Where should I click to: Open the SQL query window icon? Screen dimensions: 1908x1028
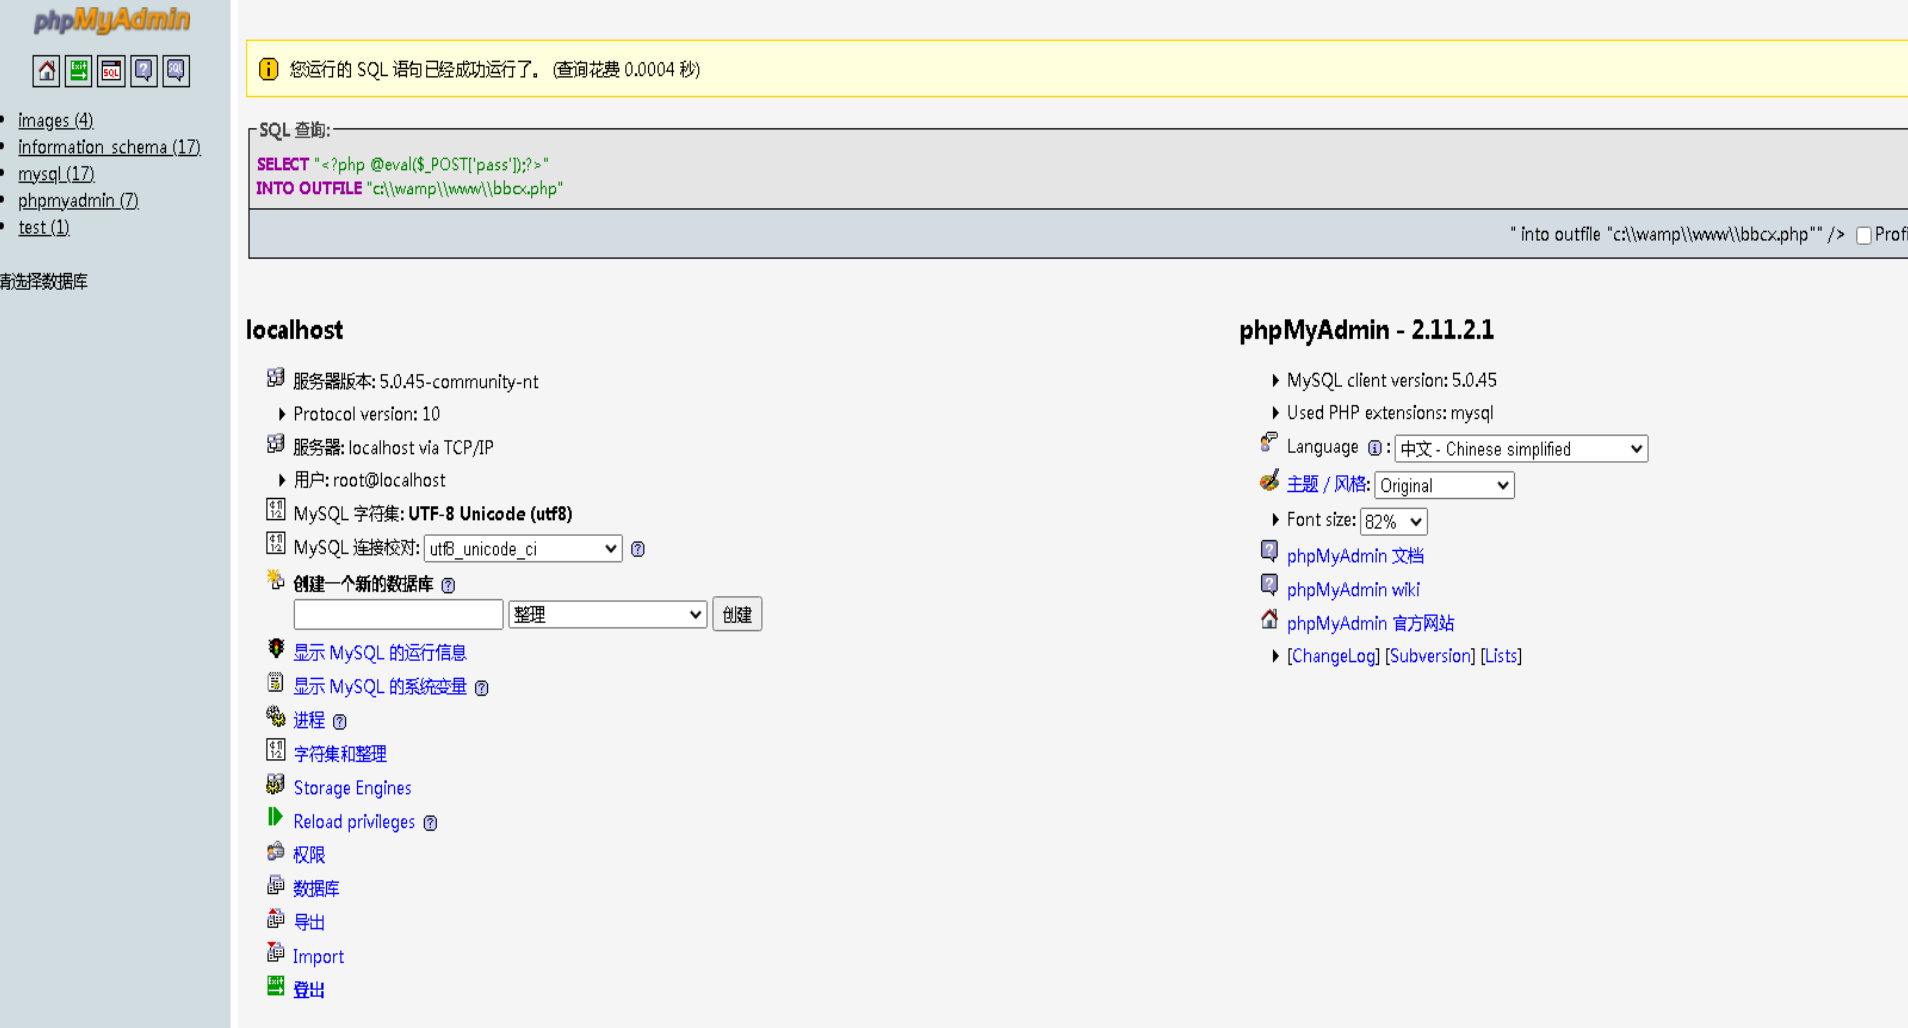pyautogui.click(x=111, y=71)
